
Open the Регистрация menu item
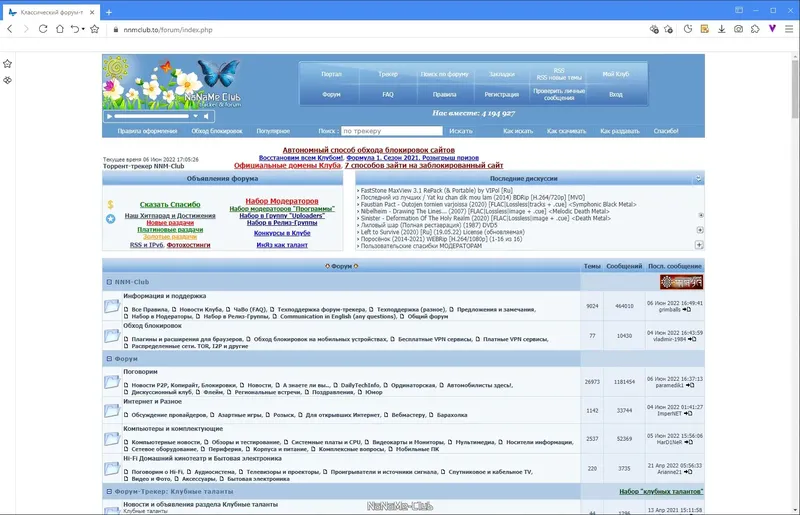[x=502, y=94]
